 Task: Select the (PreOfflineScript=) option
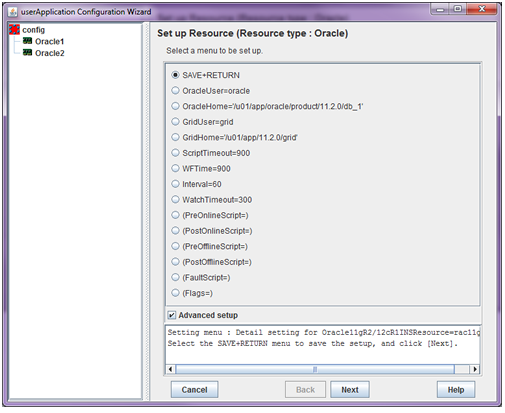pos(210,246)
